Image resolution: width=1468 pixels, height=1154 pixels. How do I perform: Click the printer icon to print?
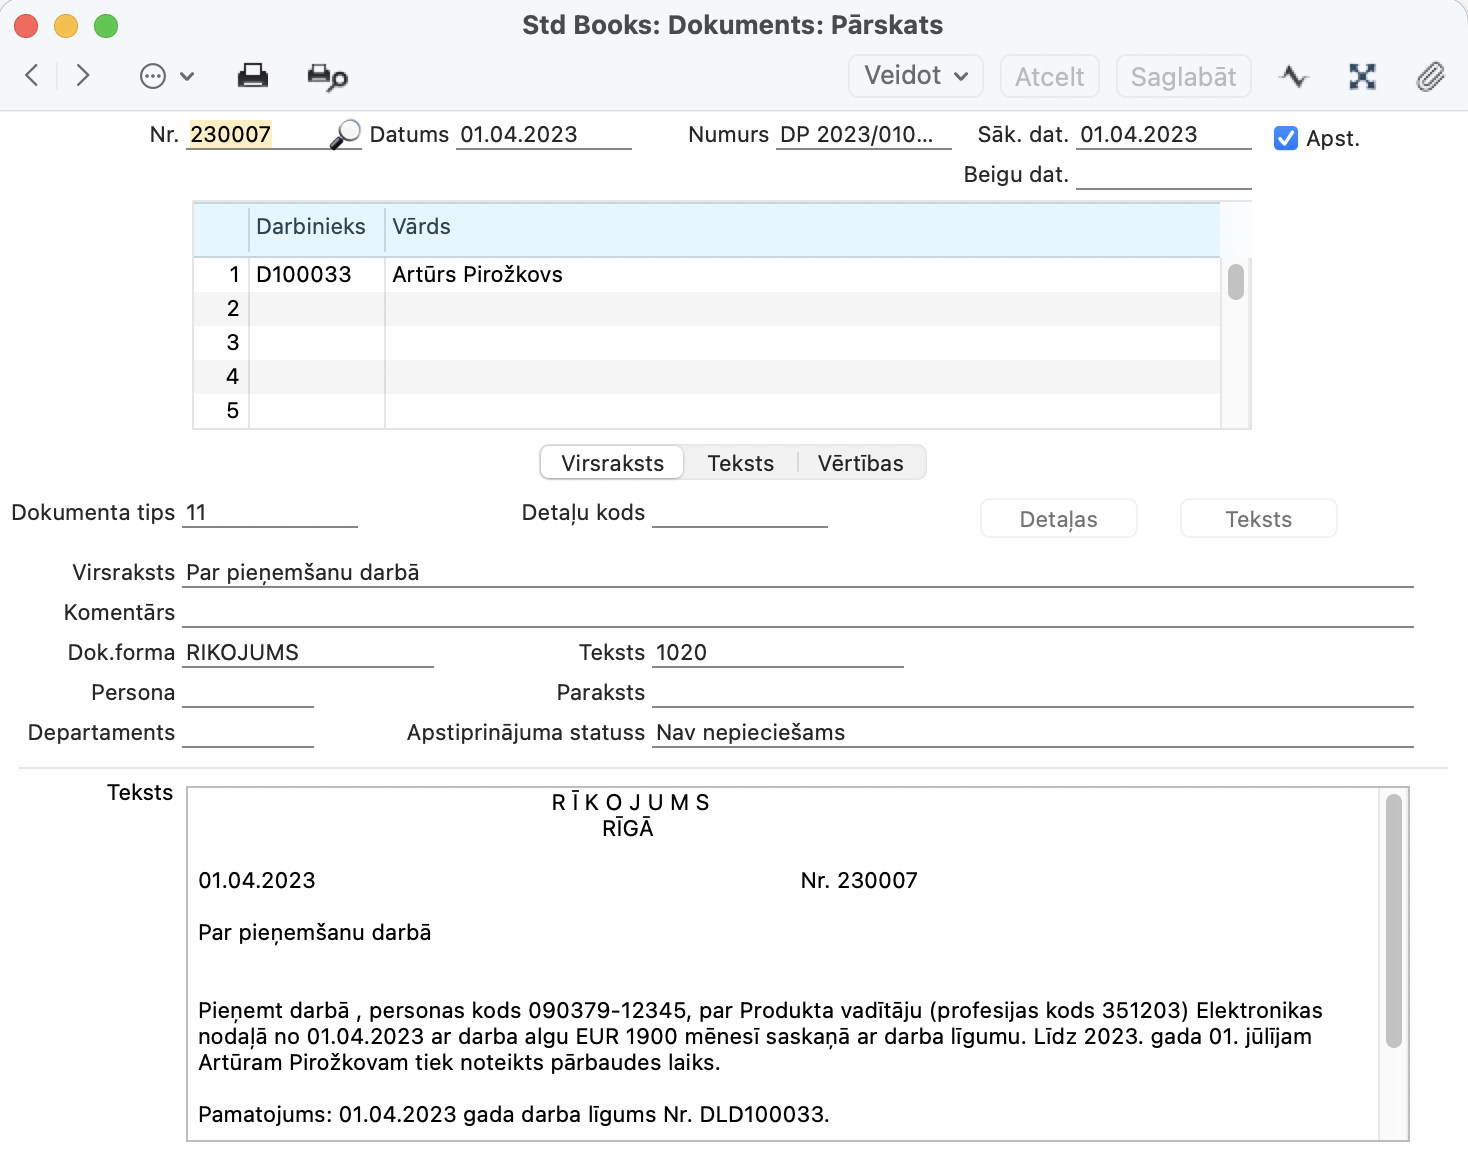click(x=252, y=75)
